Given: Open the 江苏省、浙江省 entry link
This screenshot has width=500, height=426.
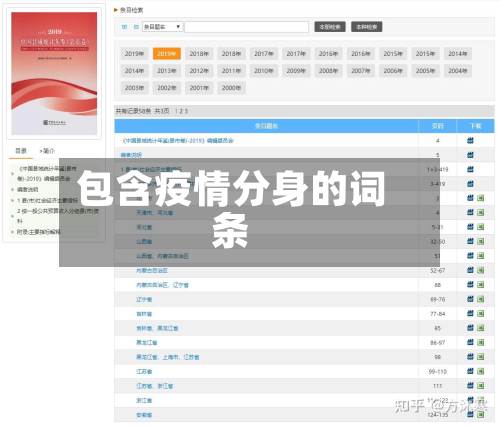Looking at the screenshot, I should coord(155,386).
